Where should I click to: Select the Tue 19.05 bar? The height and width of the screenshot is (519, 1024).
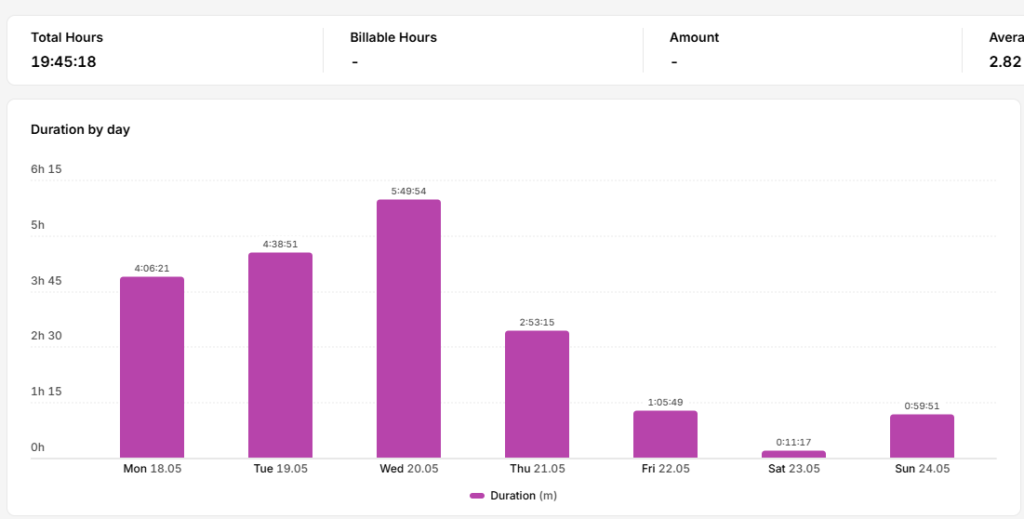point(280,355)
